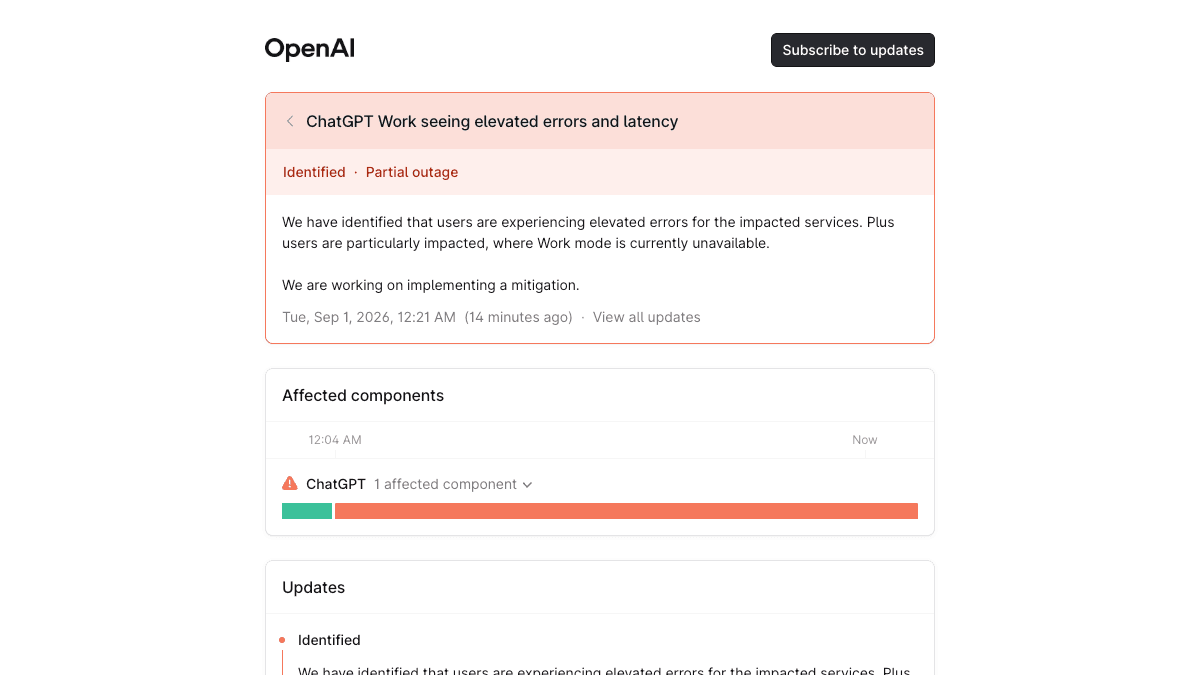Click the OpenAI logo
This screenshot has height=675, width=1200.
(309, 49)
